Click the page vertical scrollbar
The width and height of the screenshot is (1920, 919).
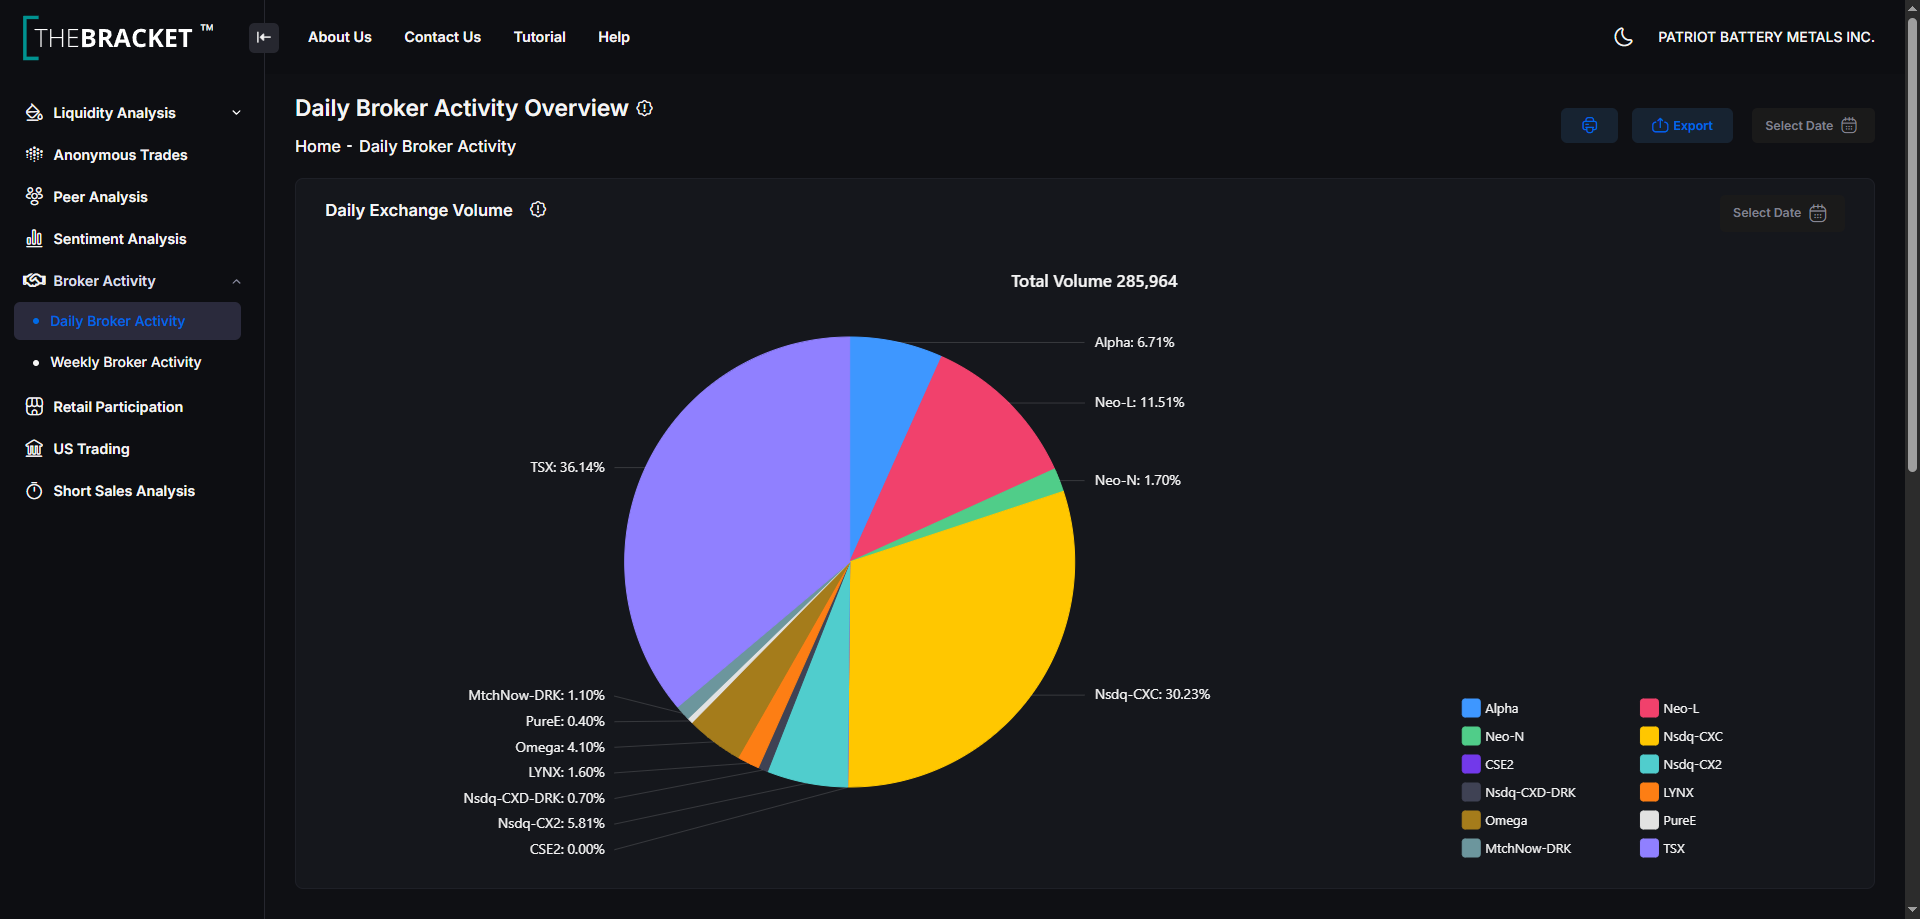(1912, 245)
